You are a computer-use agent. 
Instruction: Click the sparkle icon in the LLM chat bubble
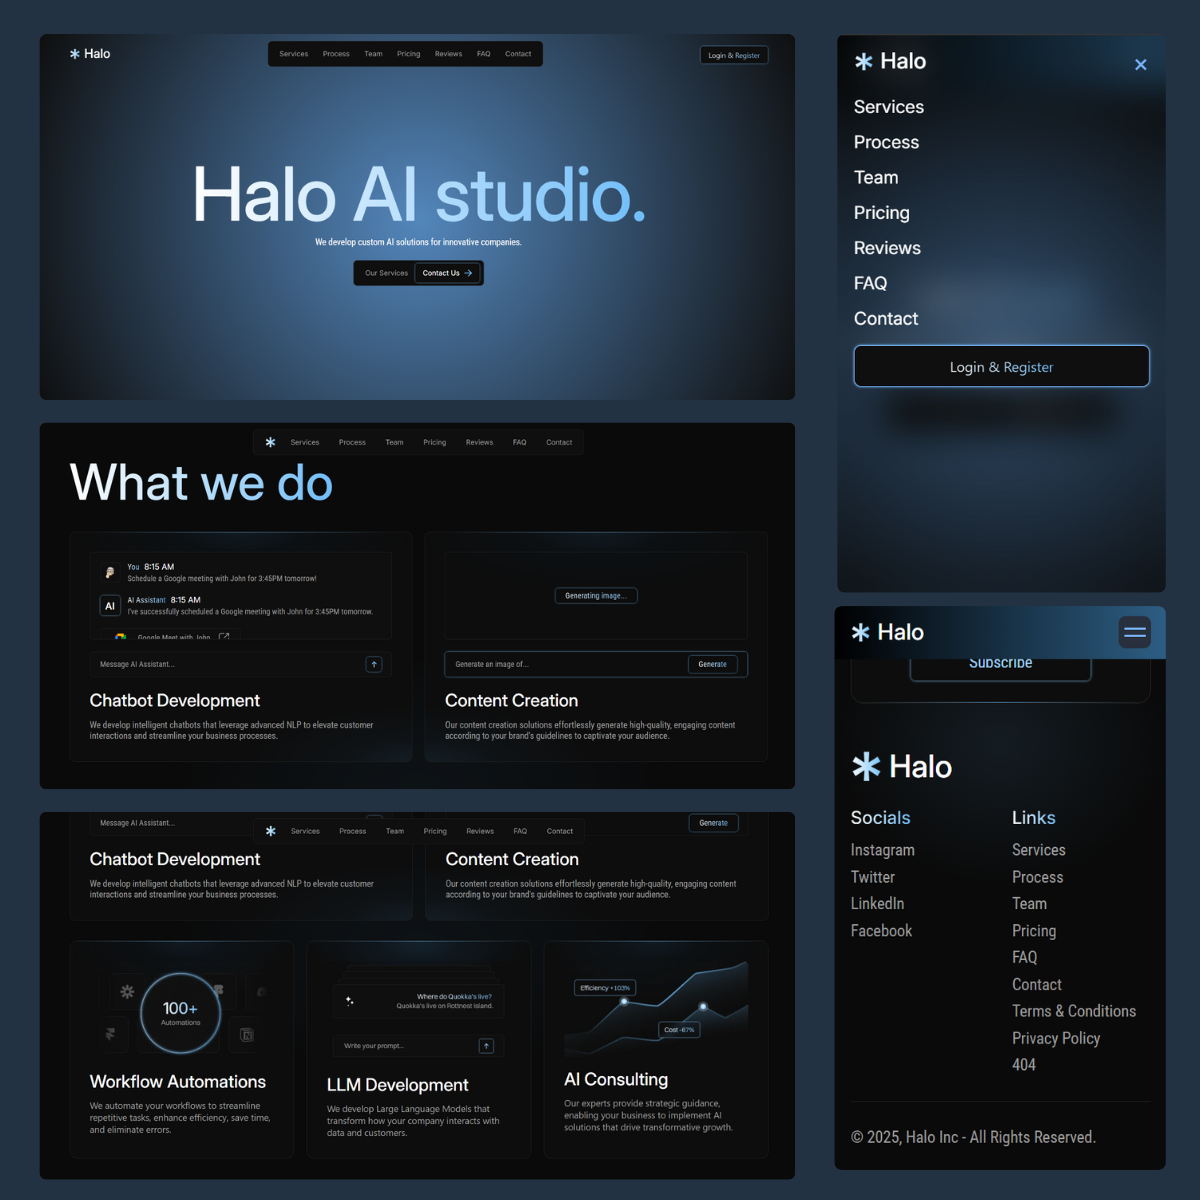coord(349,1000)
